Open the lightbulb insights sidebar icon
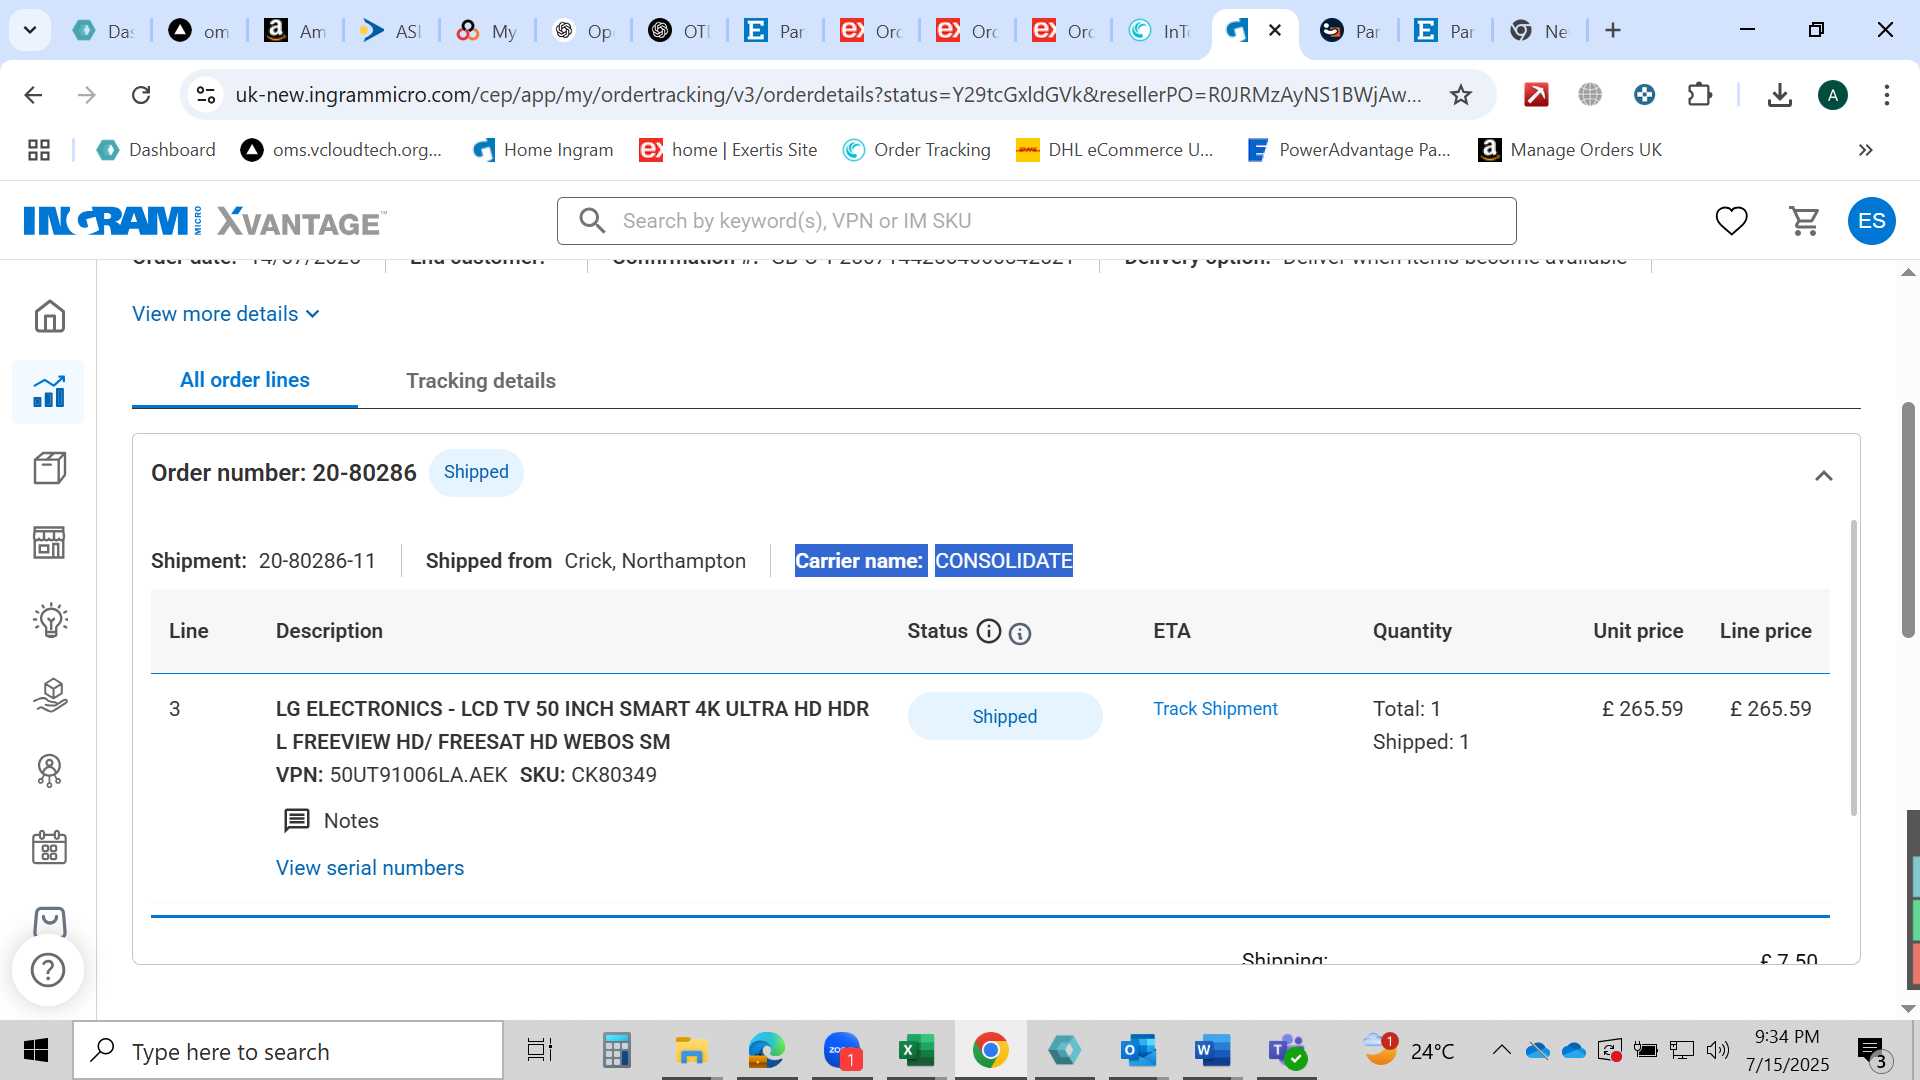Screen dimensions: 1920x1080 [49, 620]
